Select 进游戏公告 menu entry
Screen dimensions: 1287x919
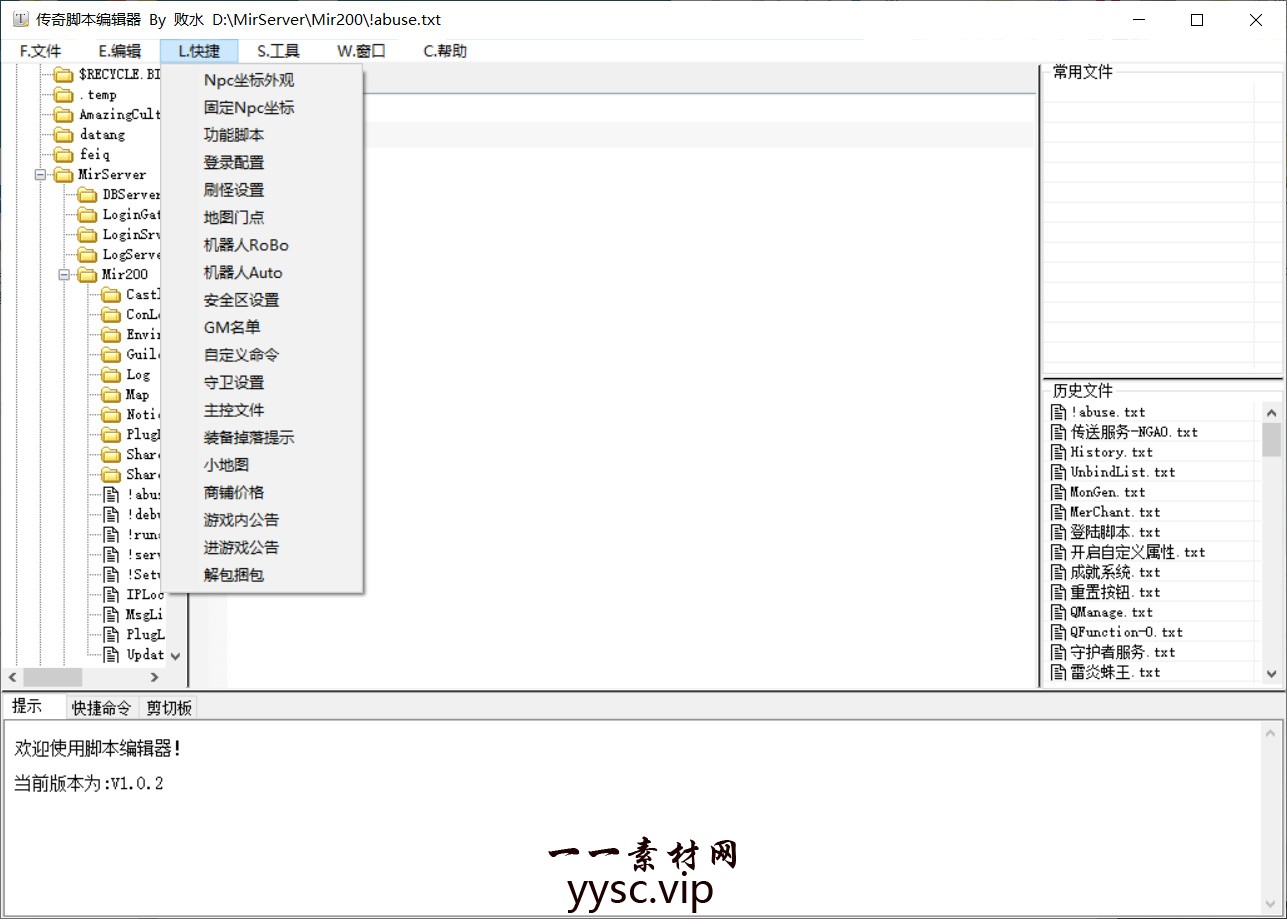(241, 548)
